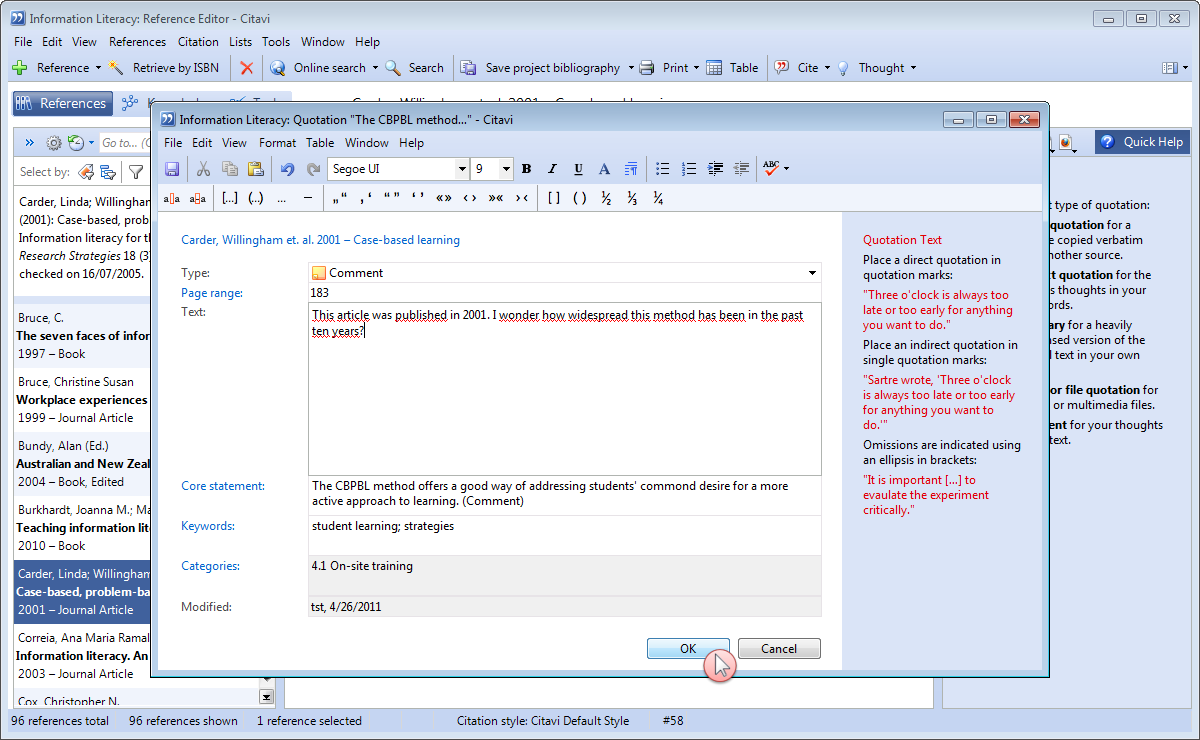Toggle italic formatting
Viewport: 1200px width, 740px height.
[553, 169]
